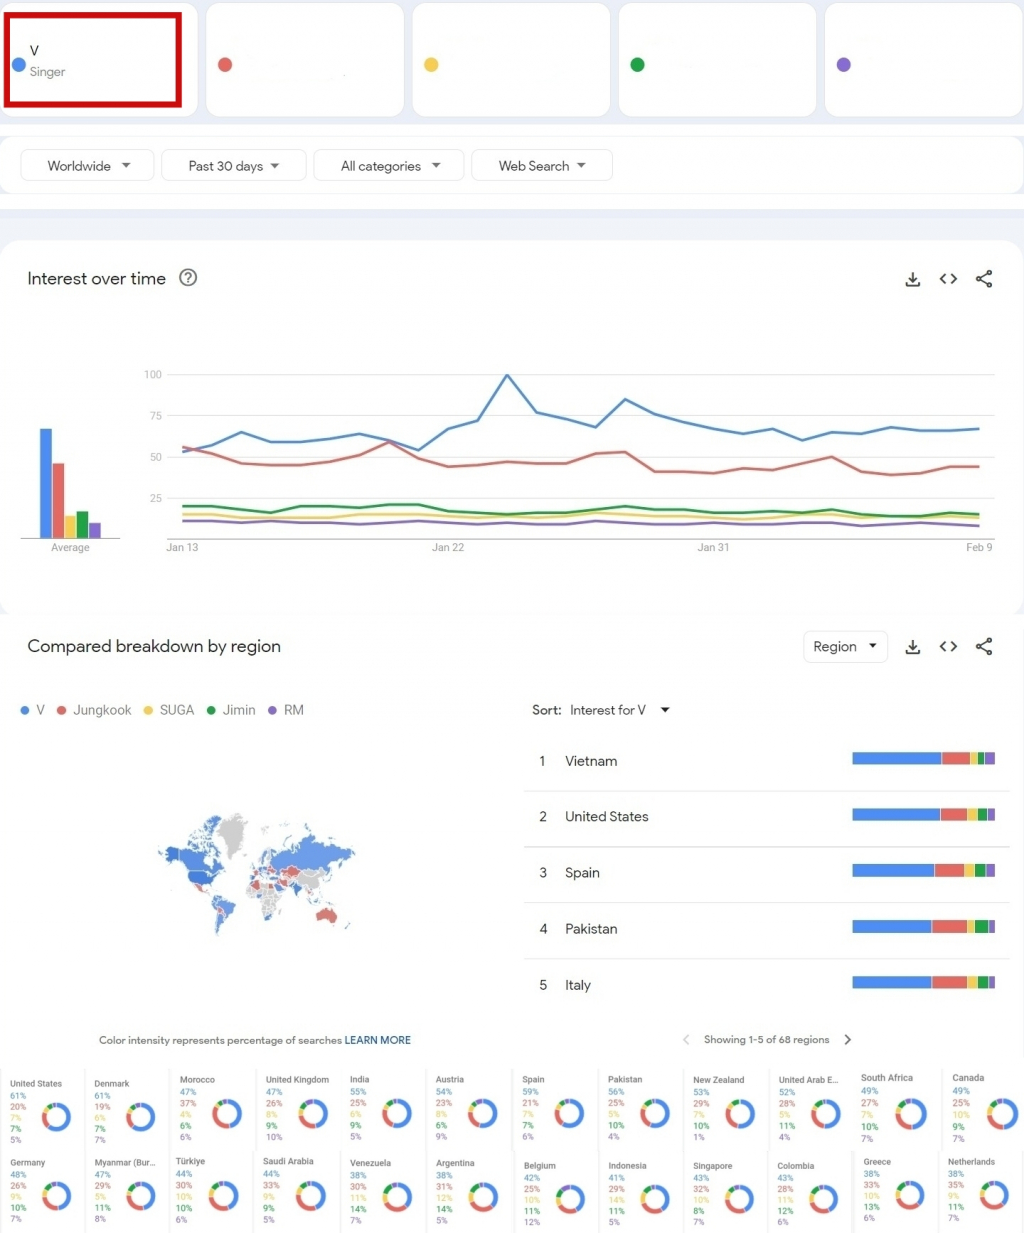Viewport: 1024px width, 1233px height.
Task: Click the Vietnam stacked comparison bar
Action: 923,759
